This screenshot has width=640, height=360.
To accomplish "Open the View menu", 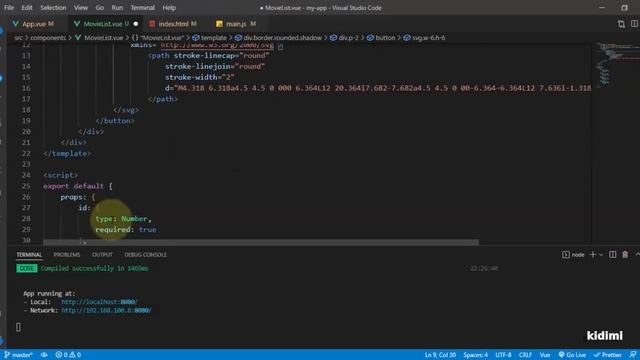I will (x=80, y=8).
